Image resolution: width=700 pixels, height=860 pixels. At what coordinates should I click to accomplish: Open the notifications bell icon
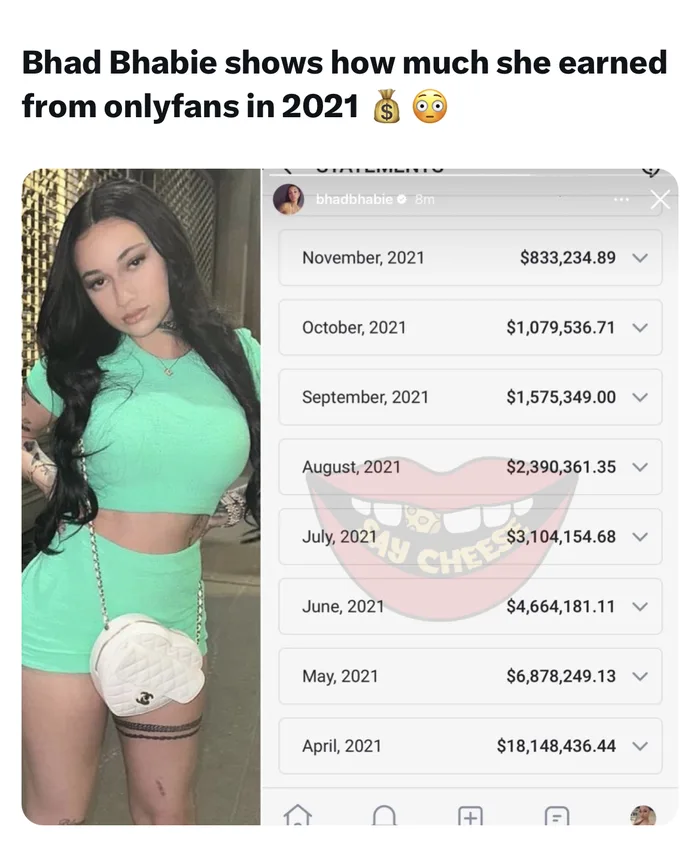[x=384, y=815]
